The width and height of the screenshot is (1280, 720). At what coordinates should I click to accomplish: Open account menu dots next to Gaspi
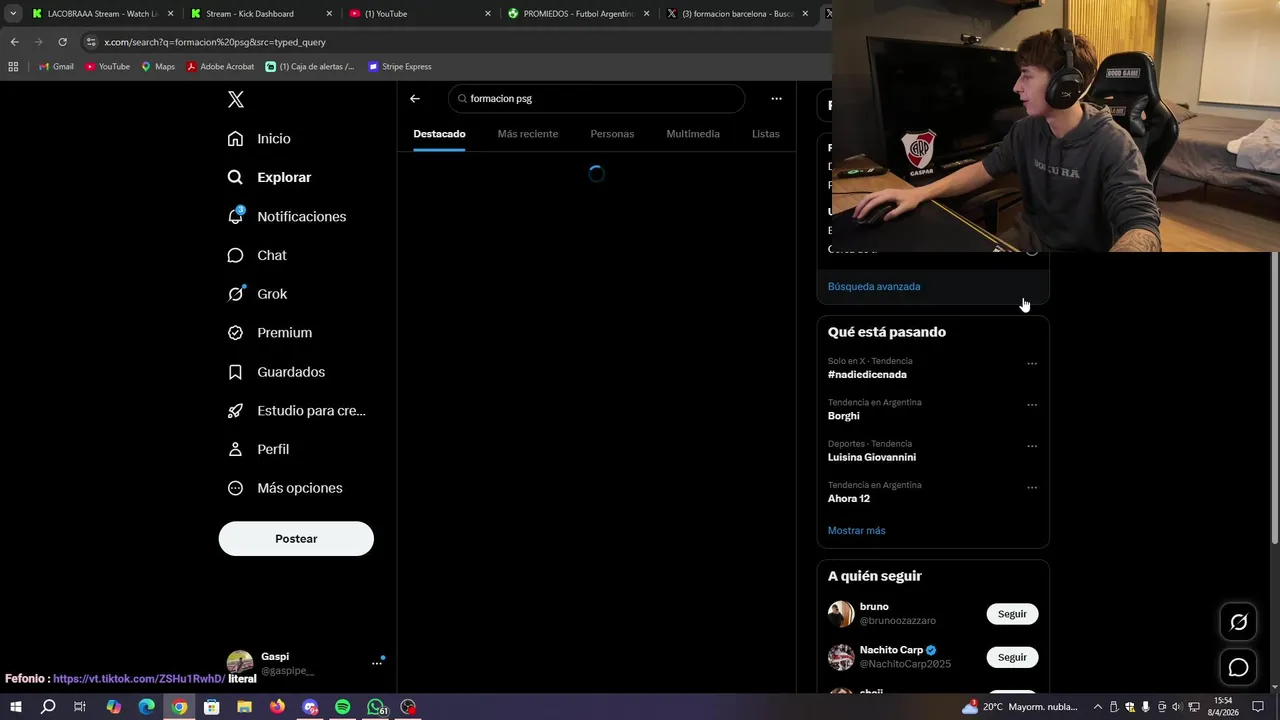tap(377, 663)
